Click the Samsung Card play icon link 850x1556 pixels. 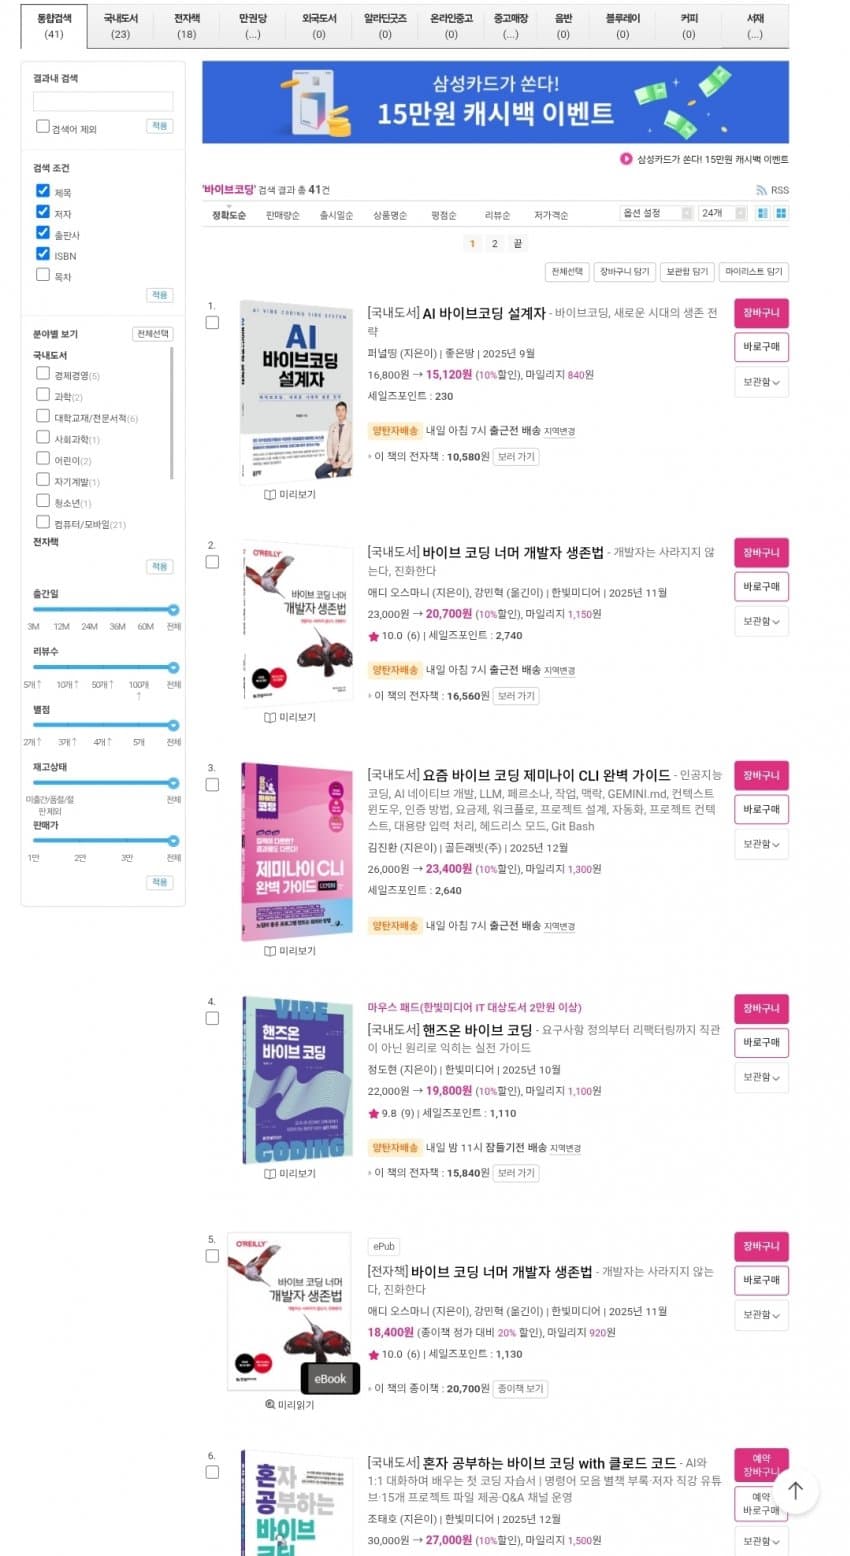point(626,159)
